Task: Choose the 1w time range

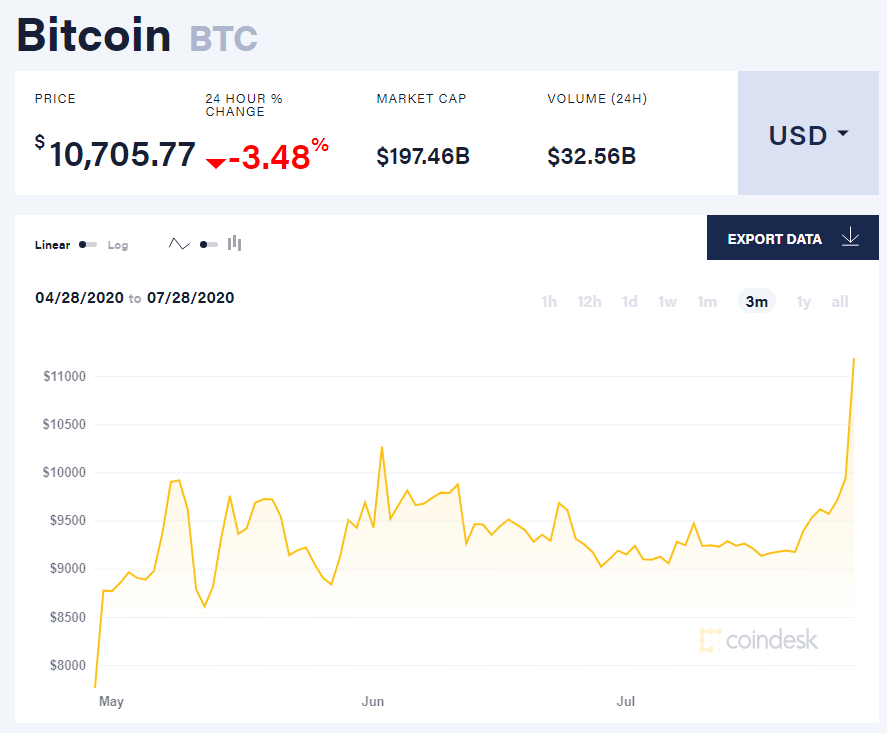Action: 667,301
